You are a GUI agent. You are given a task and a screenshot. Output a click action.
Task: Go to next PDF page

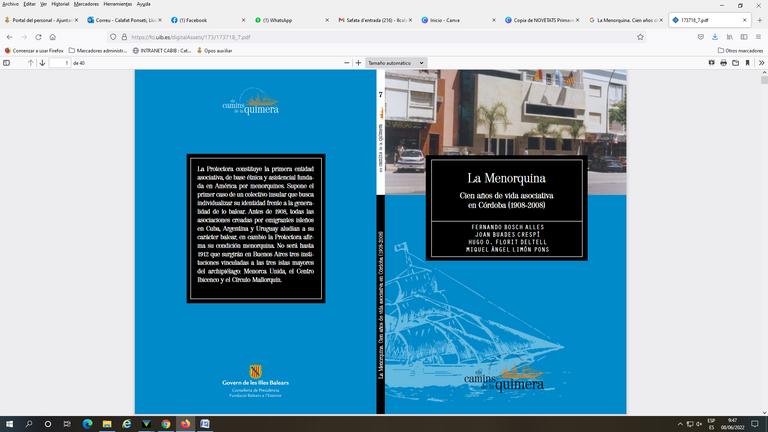tap(43, 63)
